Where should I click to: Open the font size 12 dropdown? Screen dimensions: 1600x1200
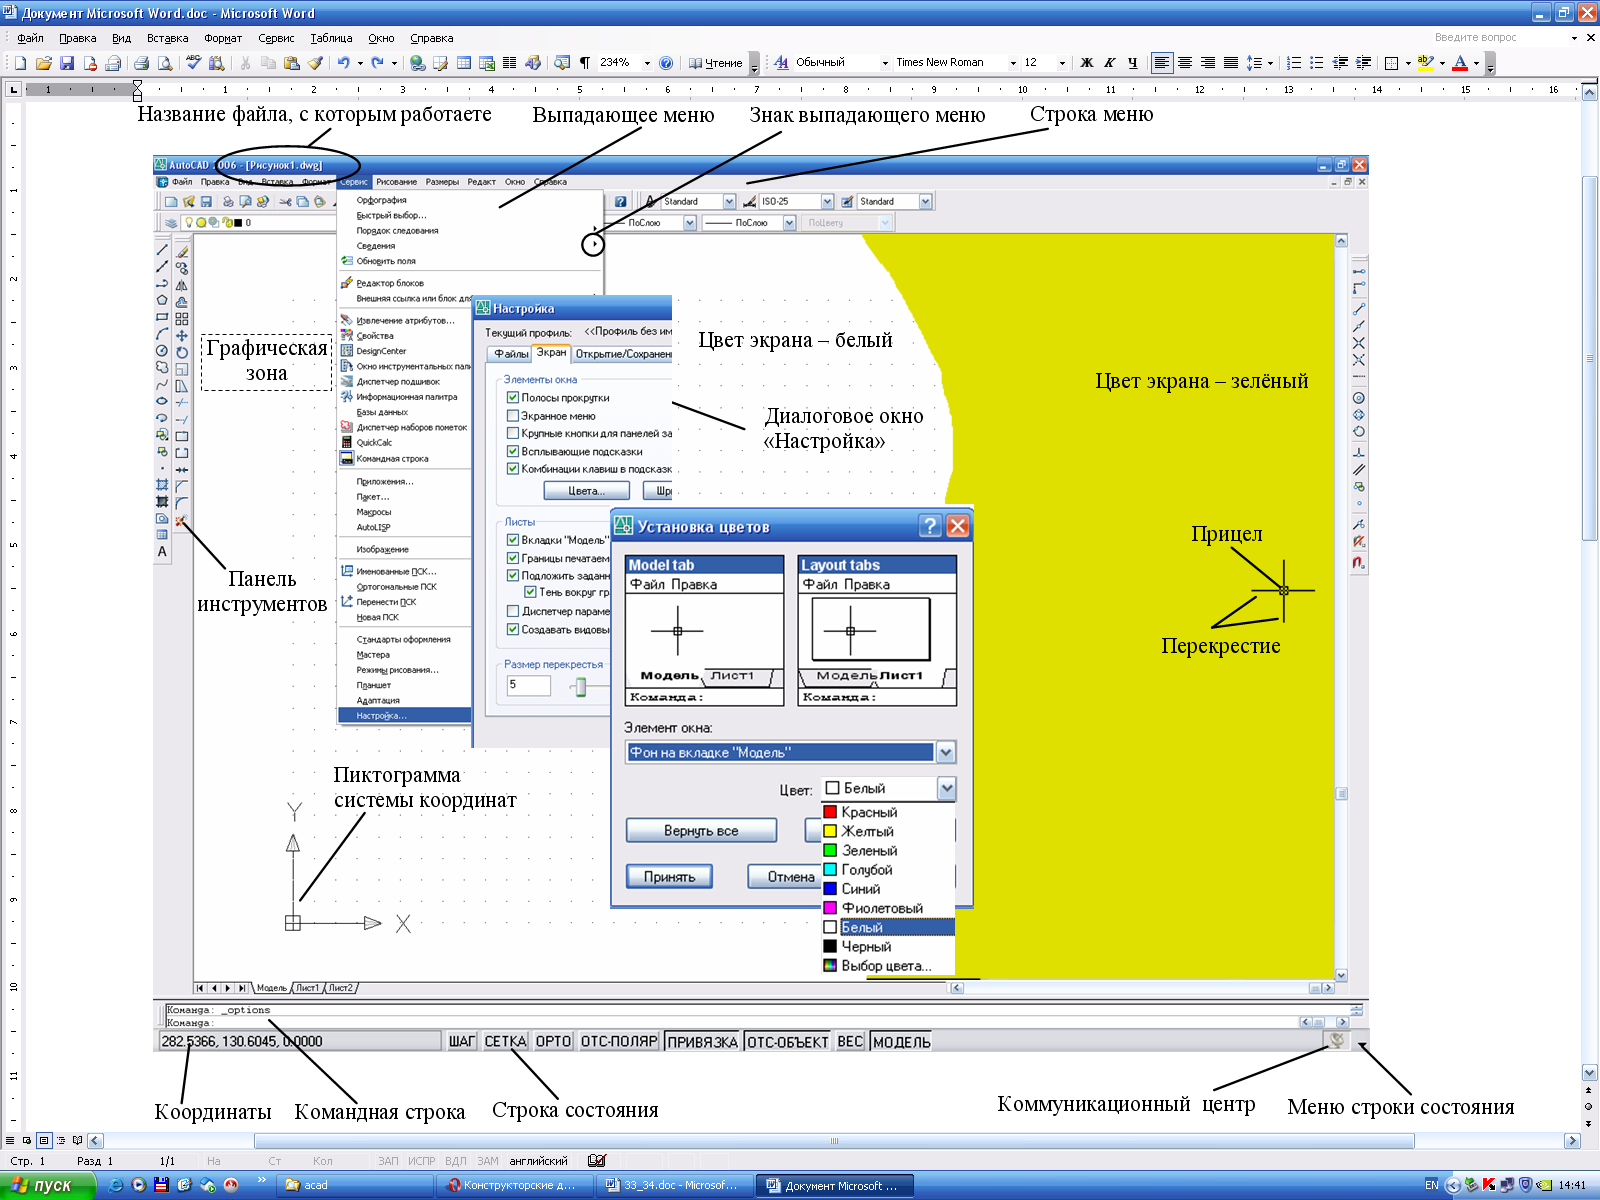pos(1062,63)
